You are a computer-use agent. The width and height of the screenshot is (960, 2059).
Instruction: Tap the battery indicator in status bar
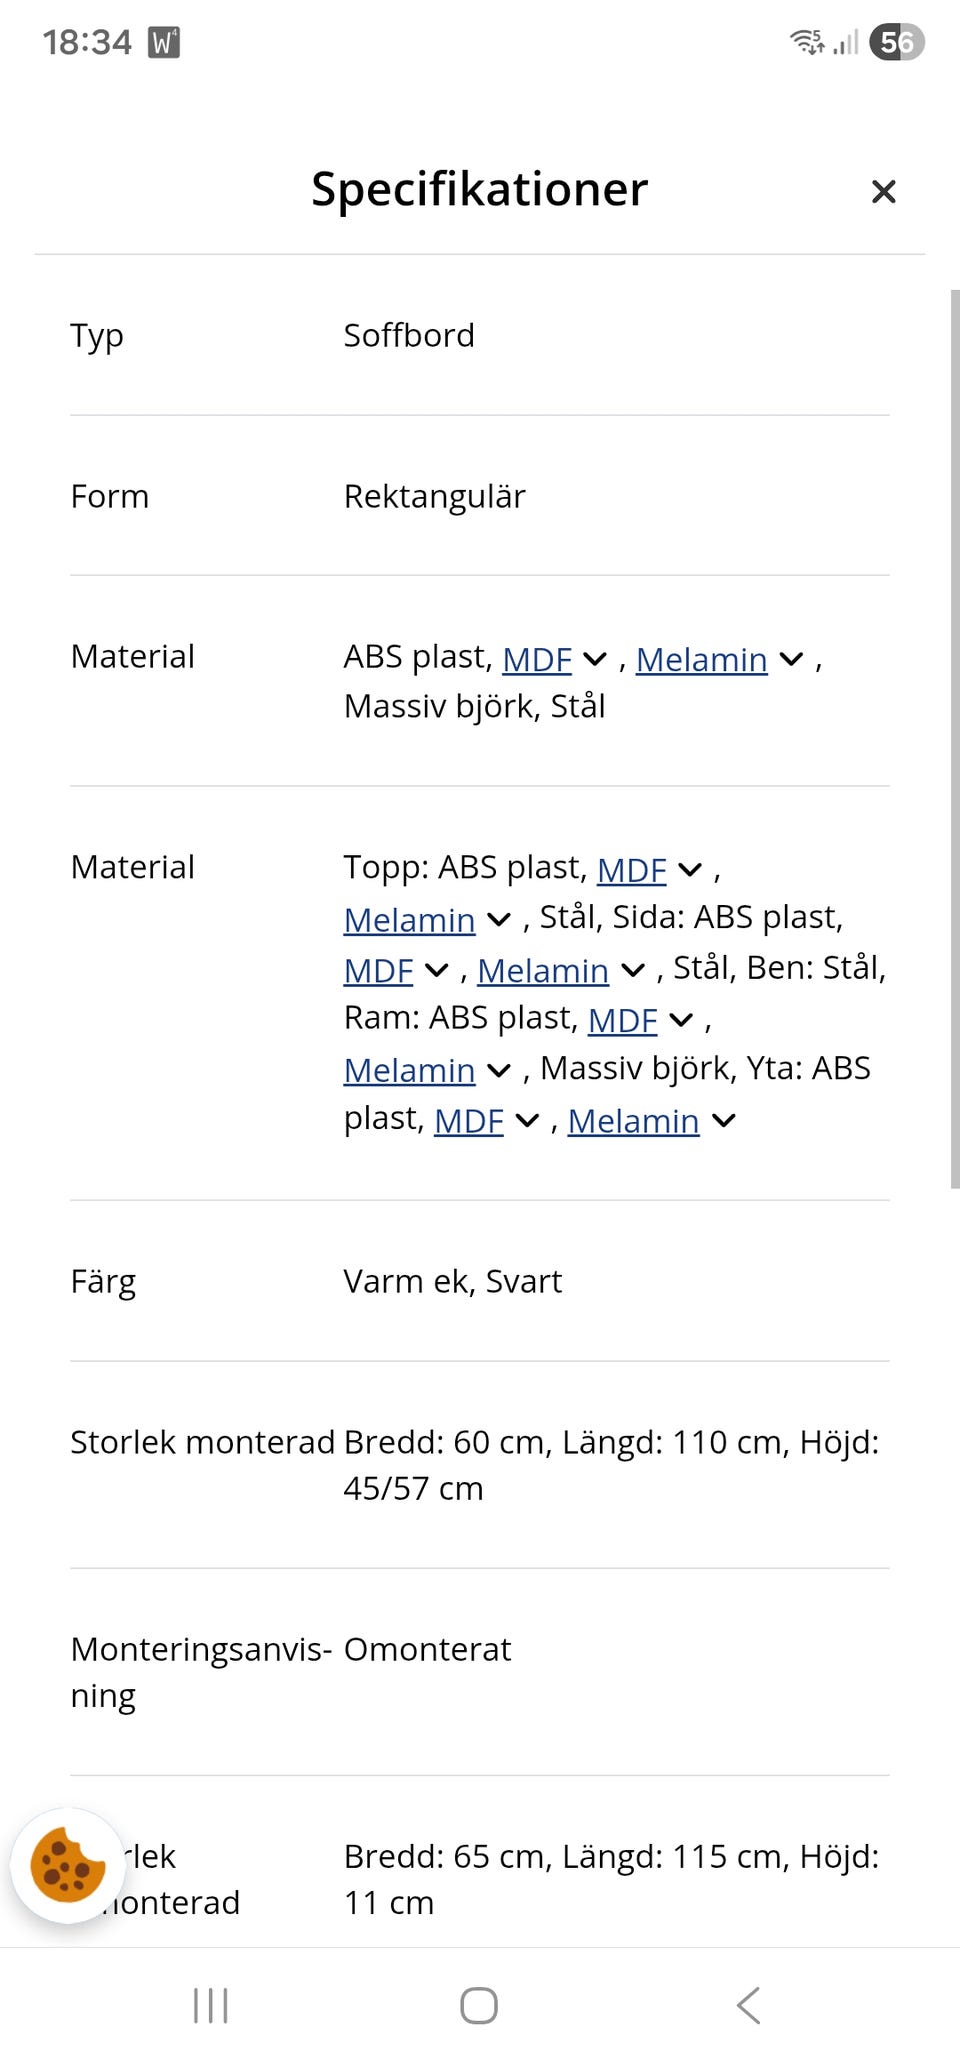tap(896, 42)
